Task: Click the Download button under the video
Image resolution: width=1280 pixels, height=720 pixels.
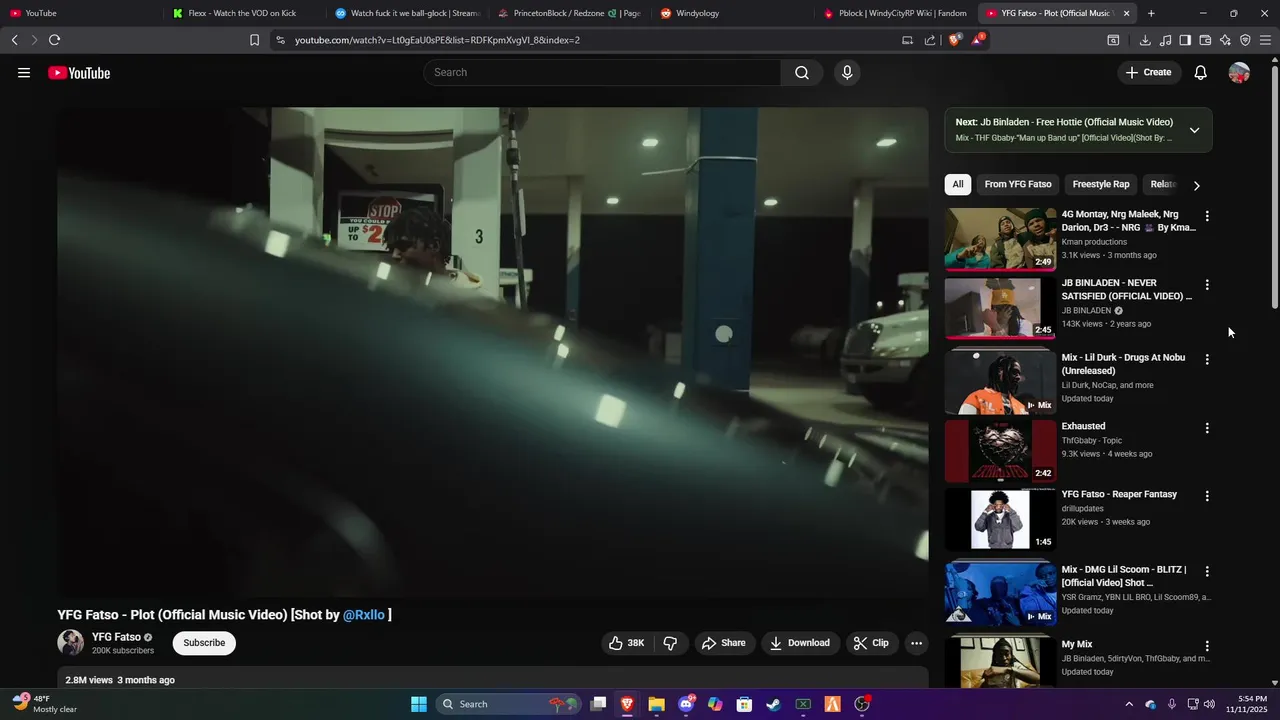Action: coord(800,643)
